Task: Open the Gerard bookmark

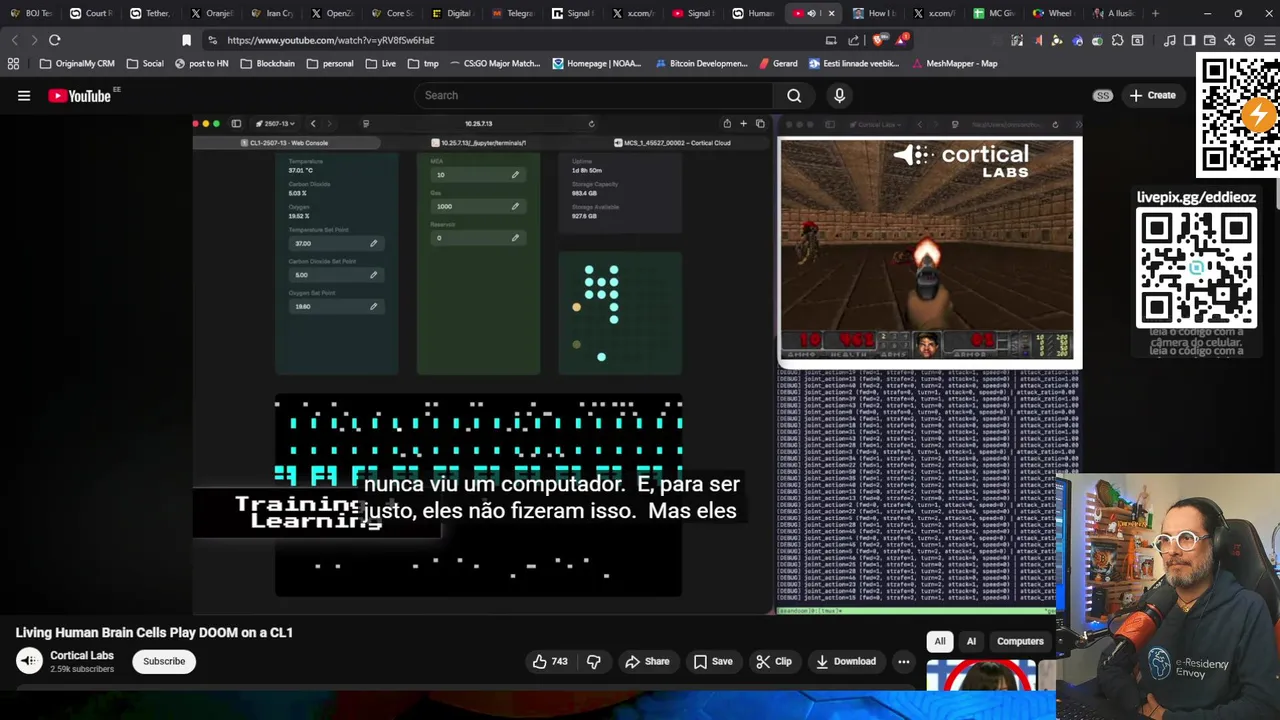Action: [778, 63]
